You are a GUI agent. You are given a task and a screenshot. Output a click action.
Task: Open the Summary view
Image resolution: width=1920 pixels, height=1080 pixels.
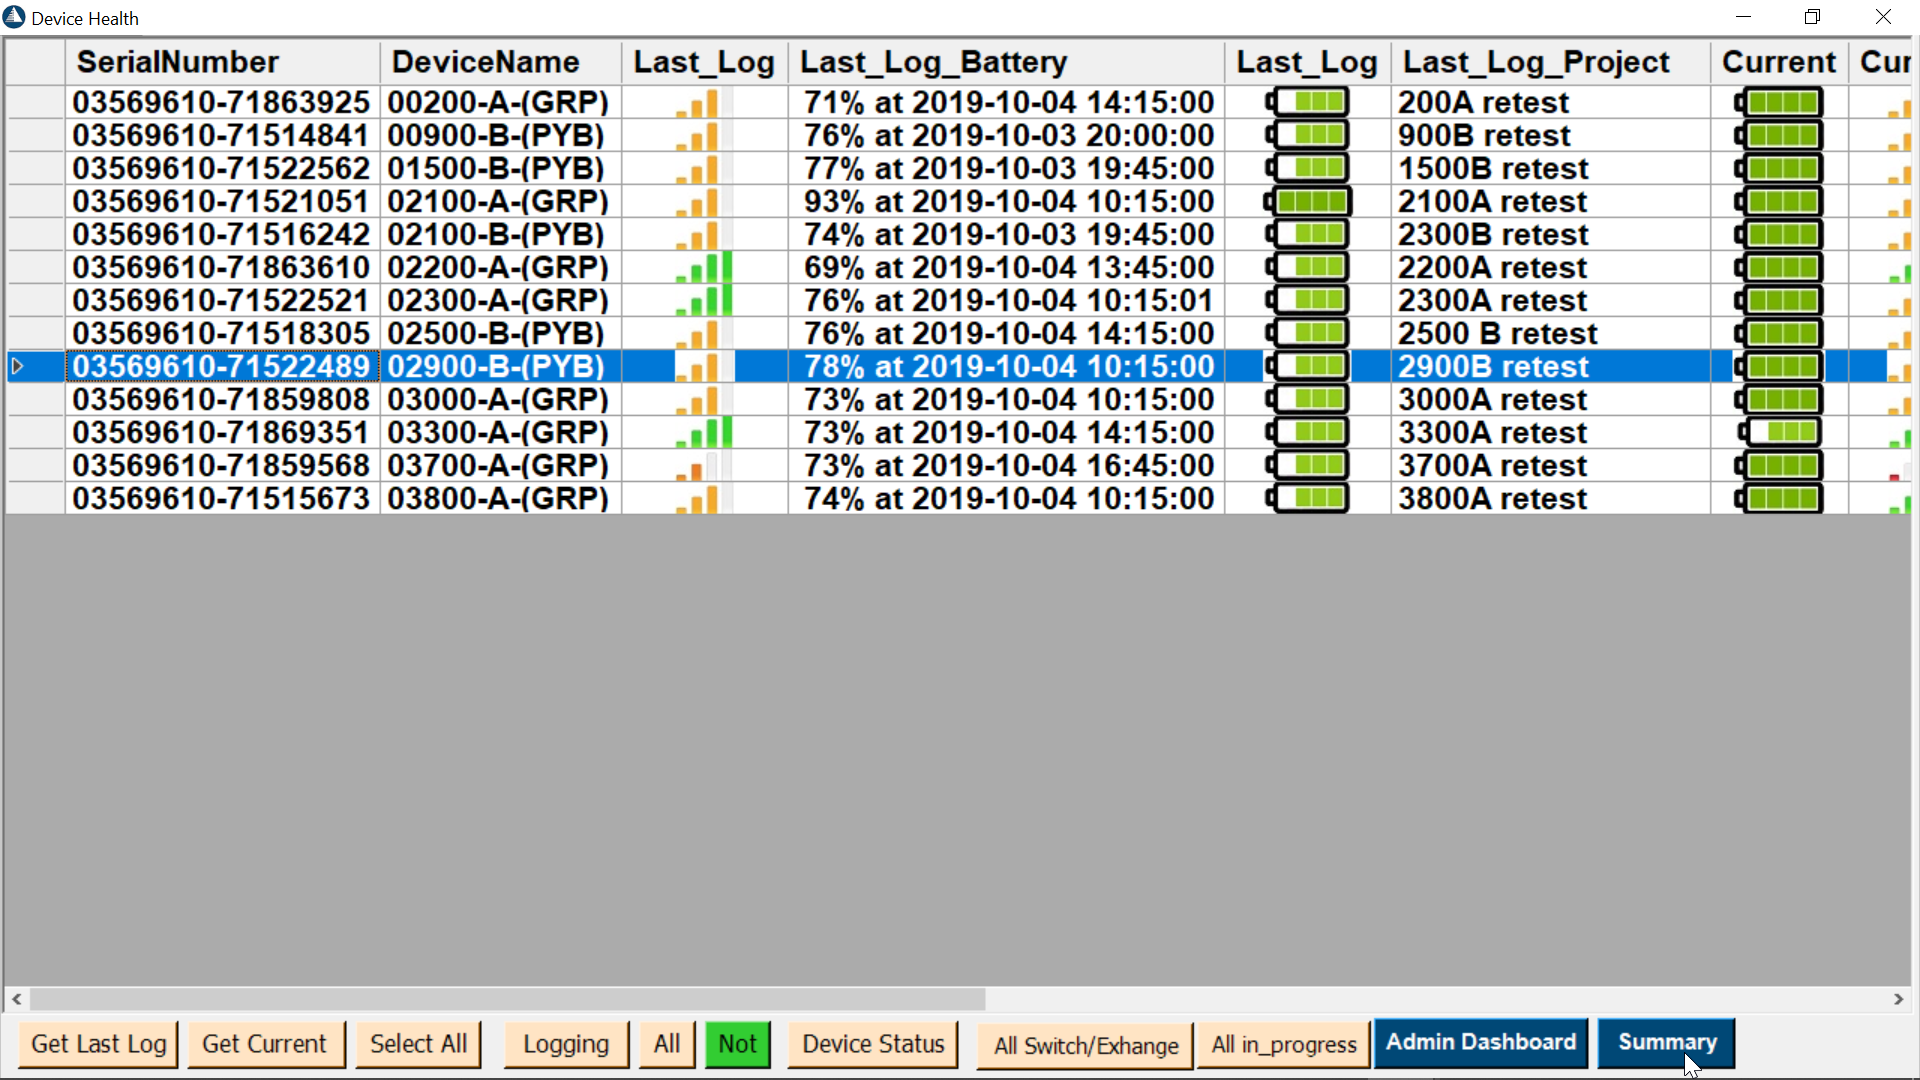[x=1666, y=1043]
